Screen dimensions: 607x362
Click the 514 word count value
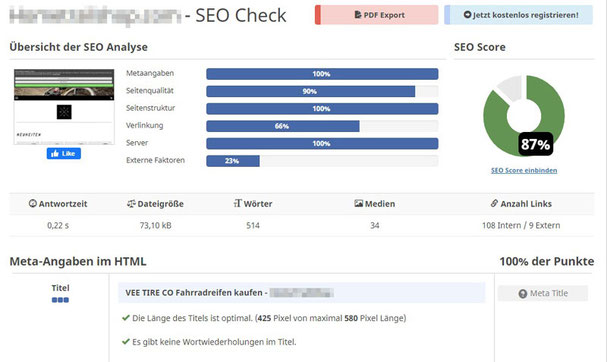pos(253,225)
